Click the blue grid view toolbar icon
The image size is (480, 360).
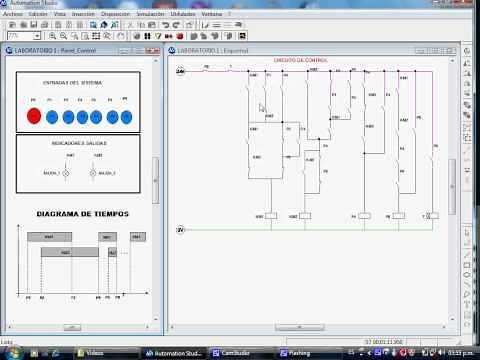[93, 25]
